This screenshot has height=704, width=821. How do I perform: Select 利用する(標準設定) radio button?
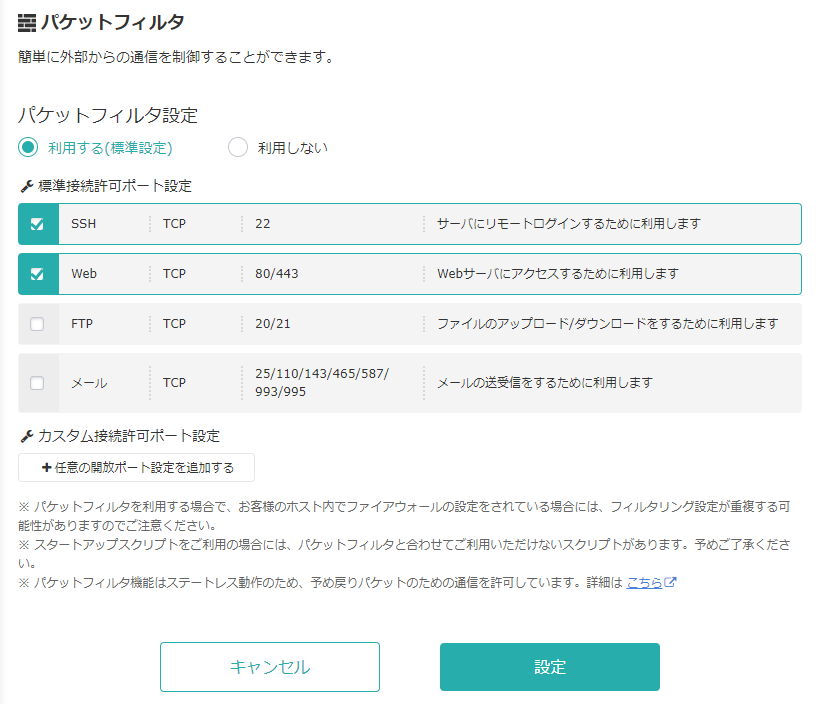tap(28, 148)
